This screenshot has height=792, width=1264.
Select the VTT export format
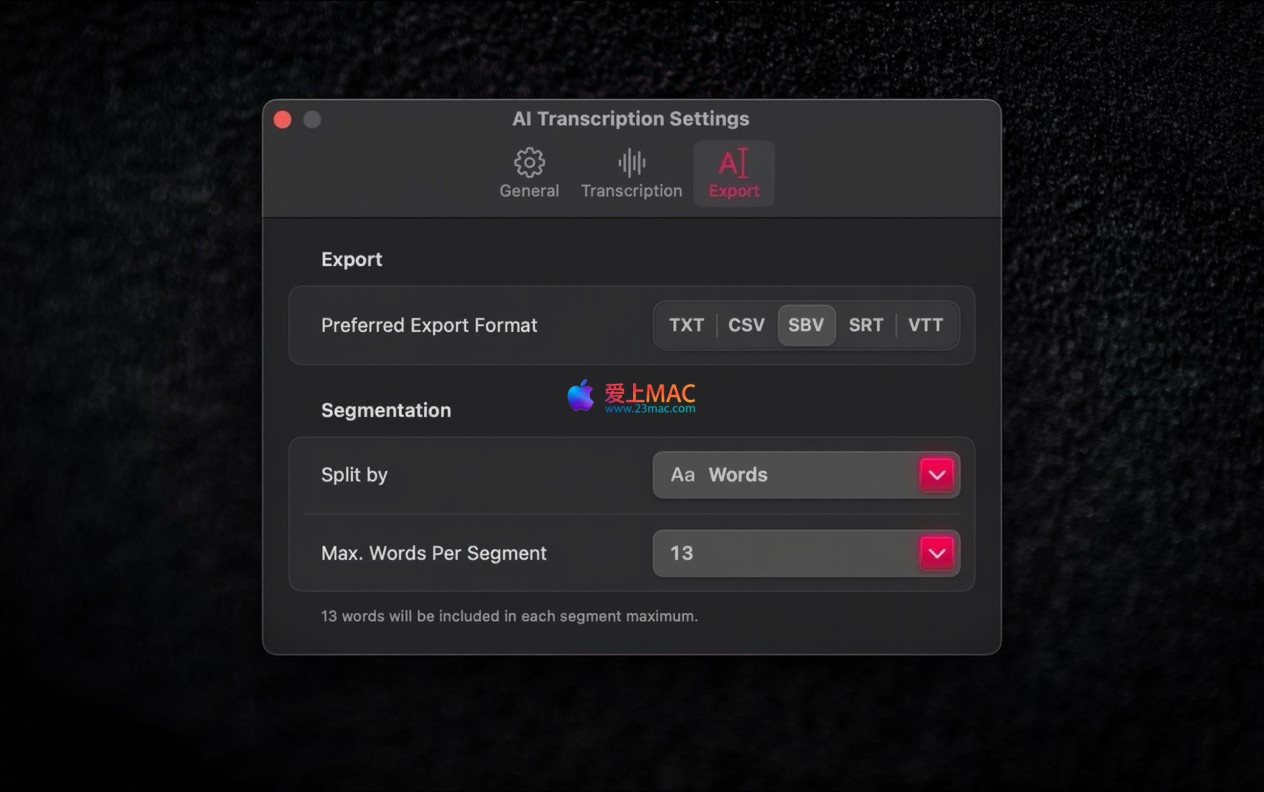[x=926, y=325]
